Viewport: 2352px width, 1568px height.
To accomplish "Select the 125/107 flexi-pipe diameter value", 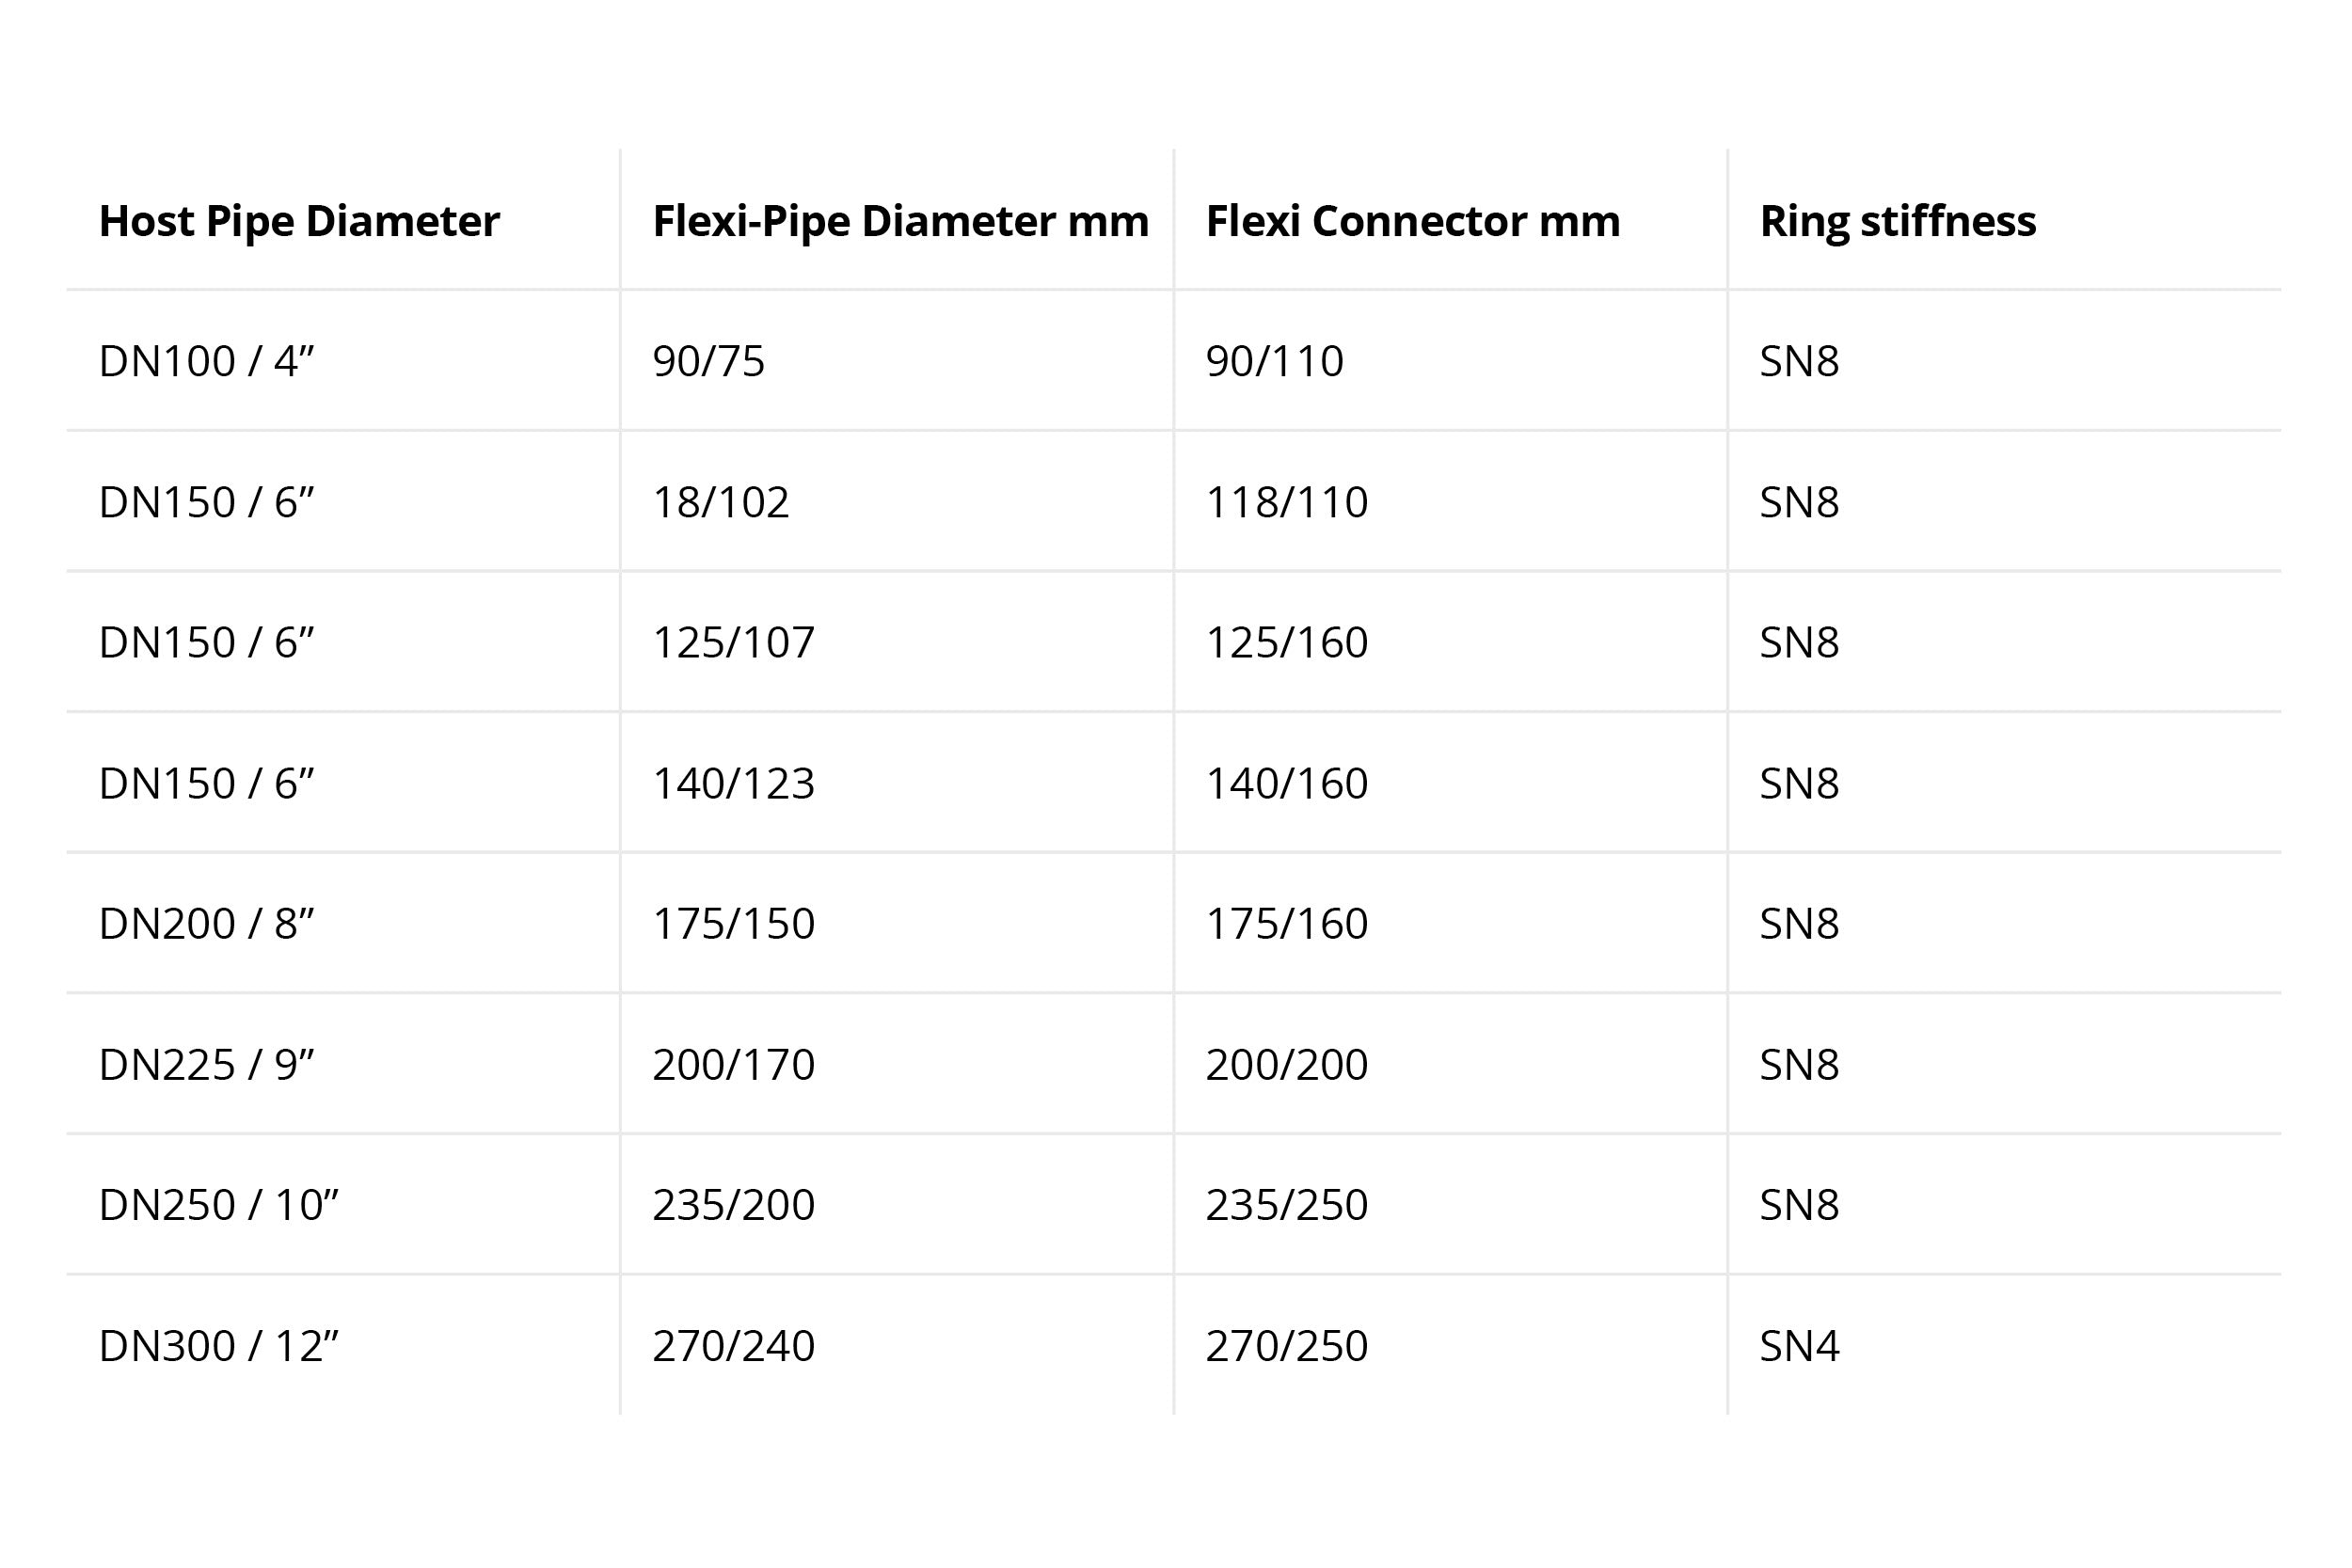I will pyautogui.click(x=733, y=642).
